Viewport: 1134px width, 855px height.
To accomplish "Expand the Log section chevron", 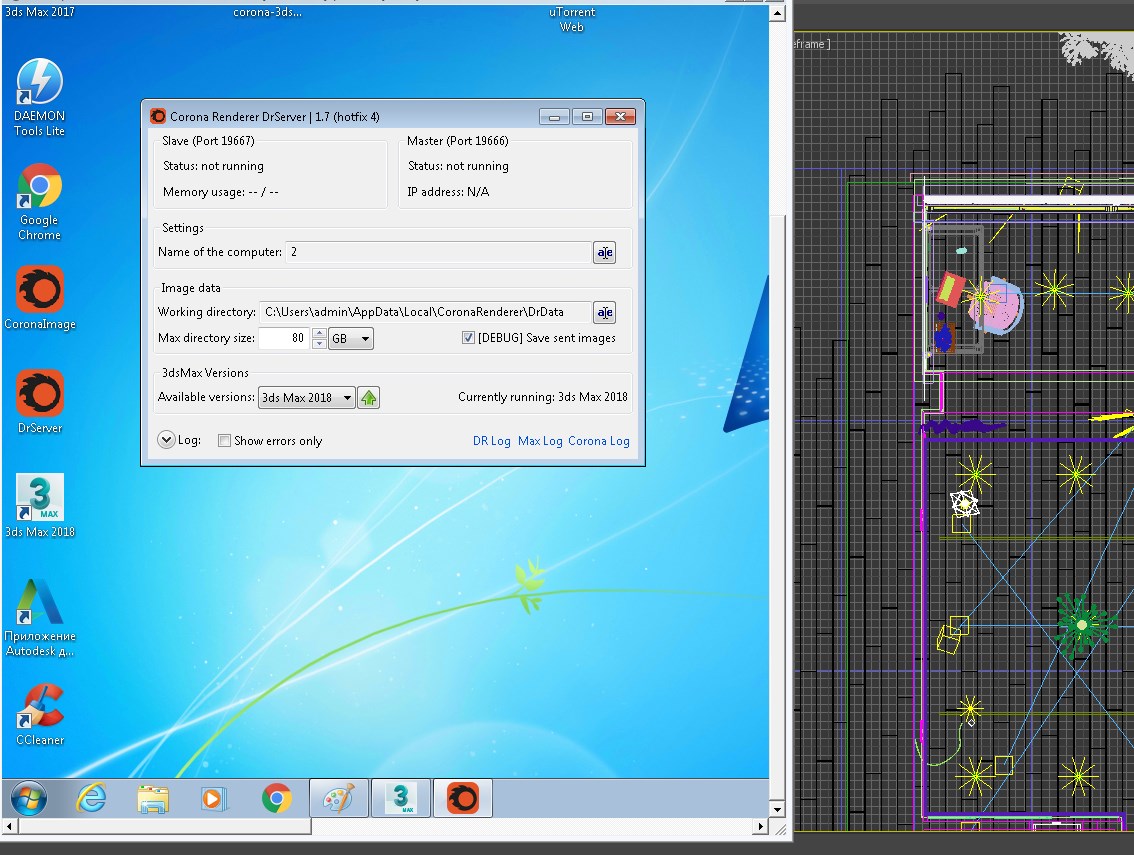I will point(166,440).
